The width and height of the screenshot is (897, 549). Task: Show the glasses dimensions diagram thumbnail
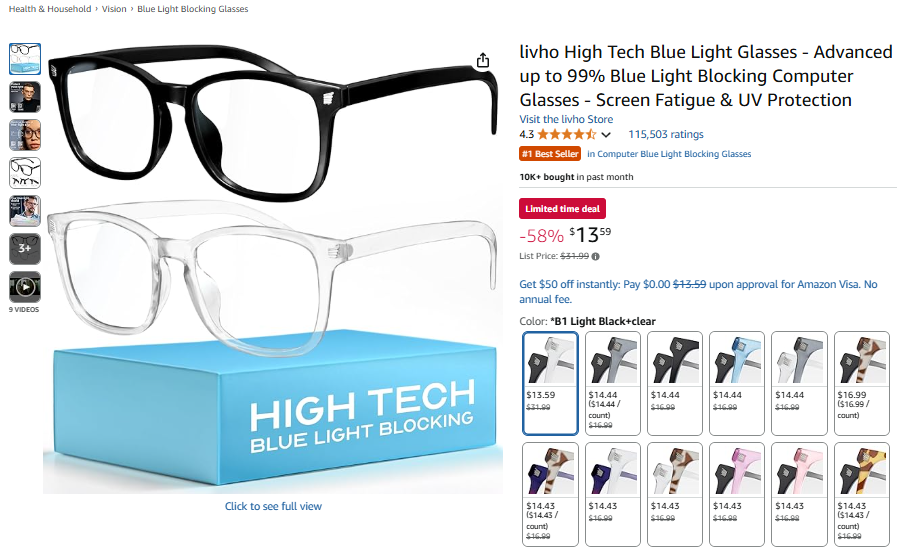(25, 173)
